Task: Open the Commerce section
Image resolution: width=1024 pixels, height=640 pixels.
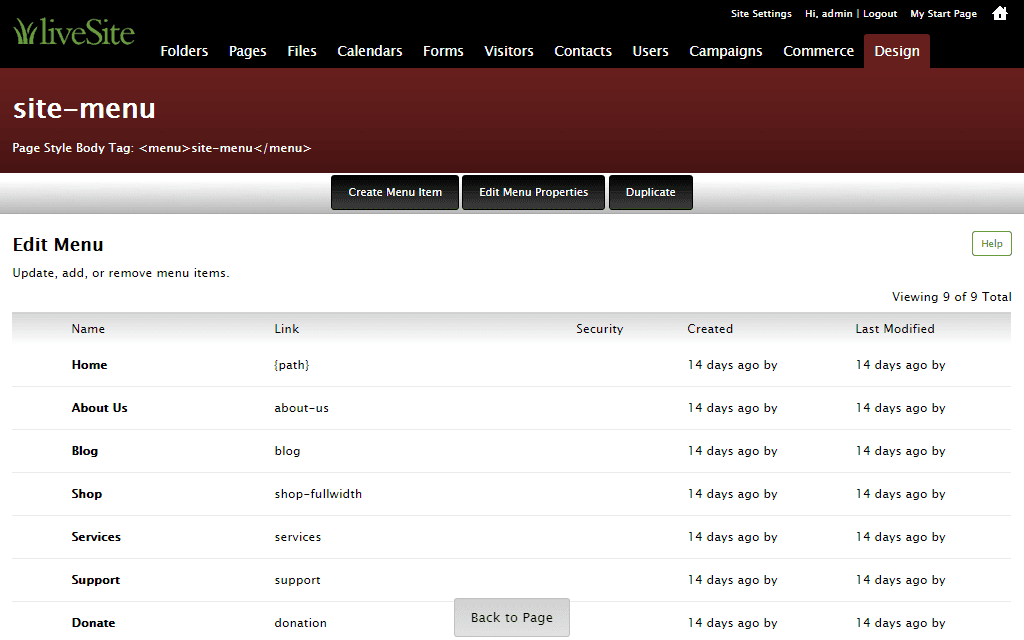Action: [818, 51]
